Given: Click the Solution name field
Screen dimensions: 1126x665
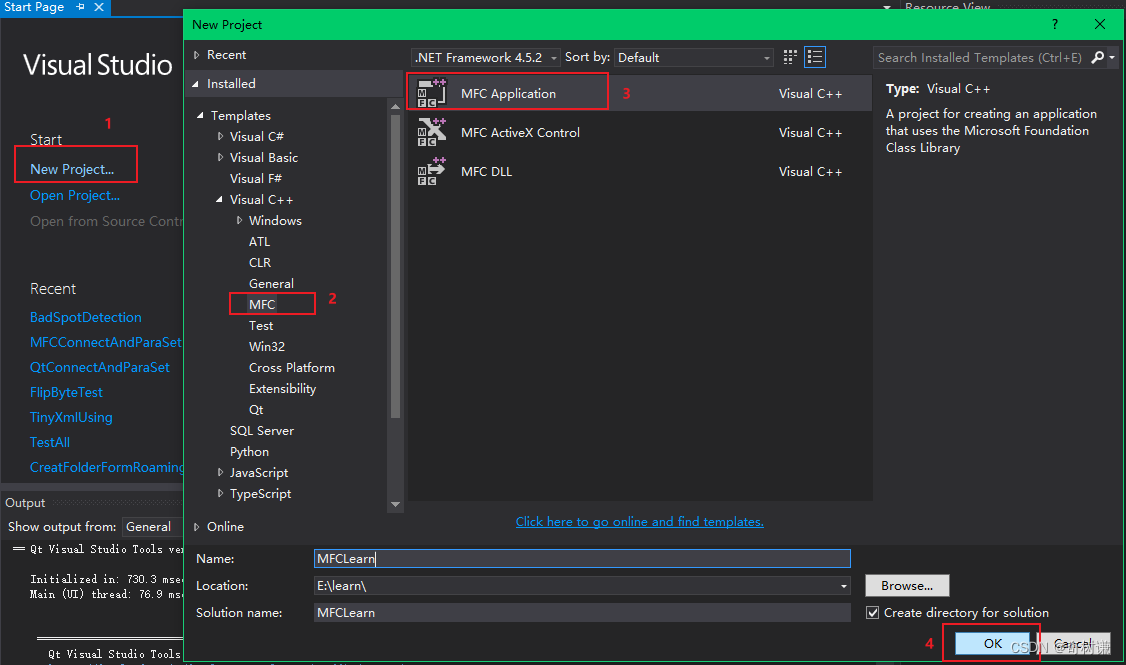Looking at the screenshot, I should 582,613.
